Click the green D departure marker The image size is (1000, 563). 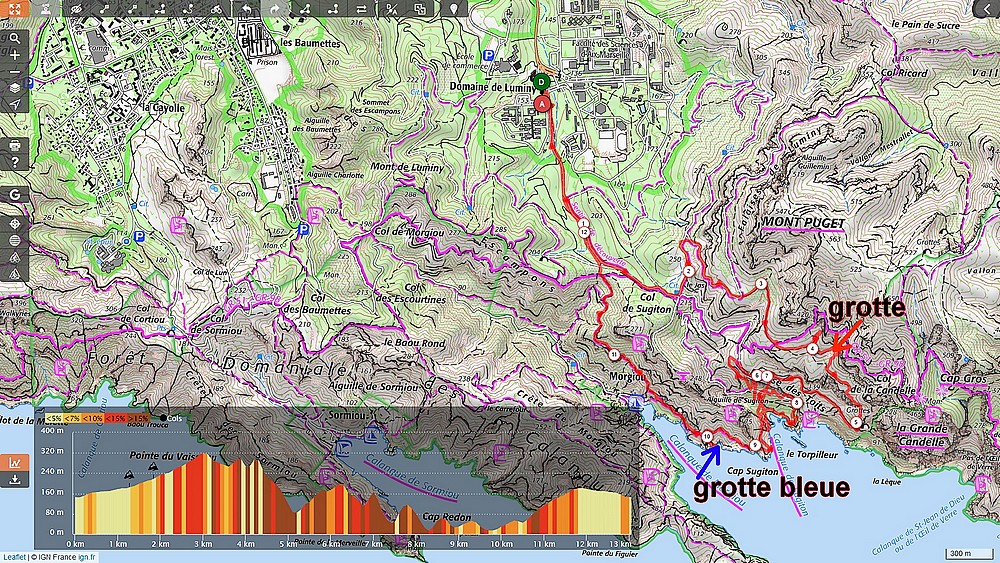tap(541, 82)
